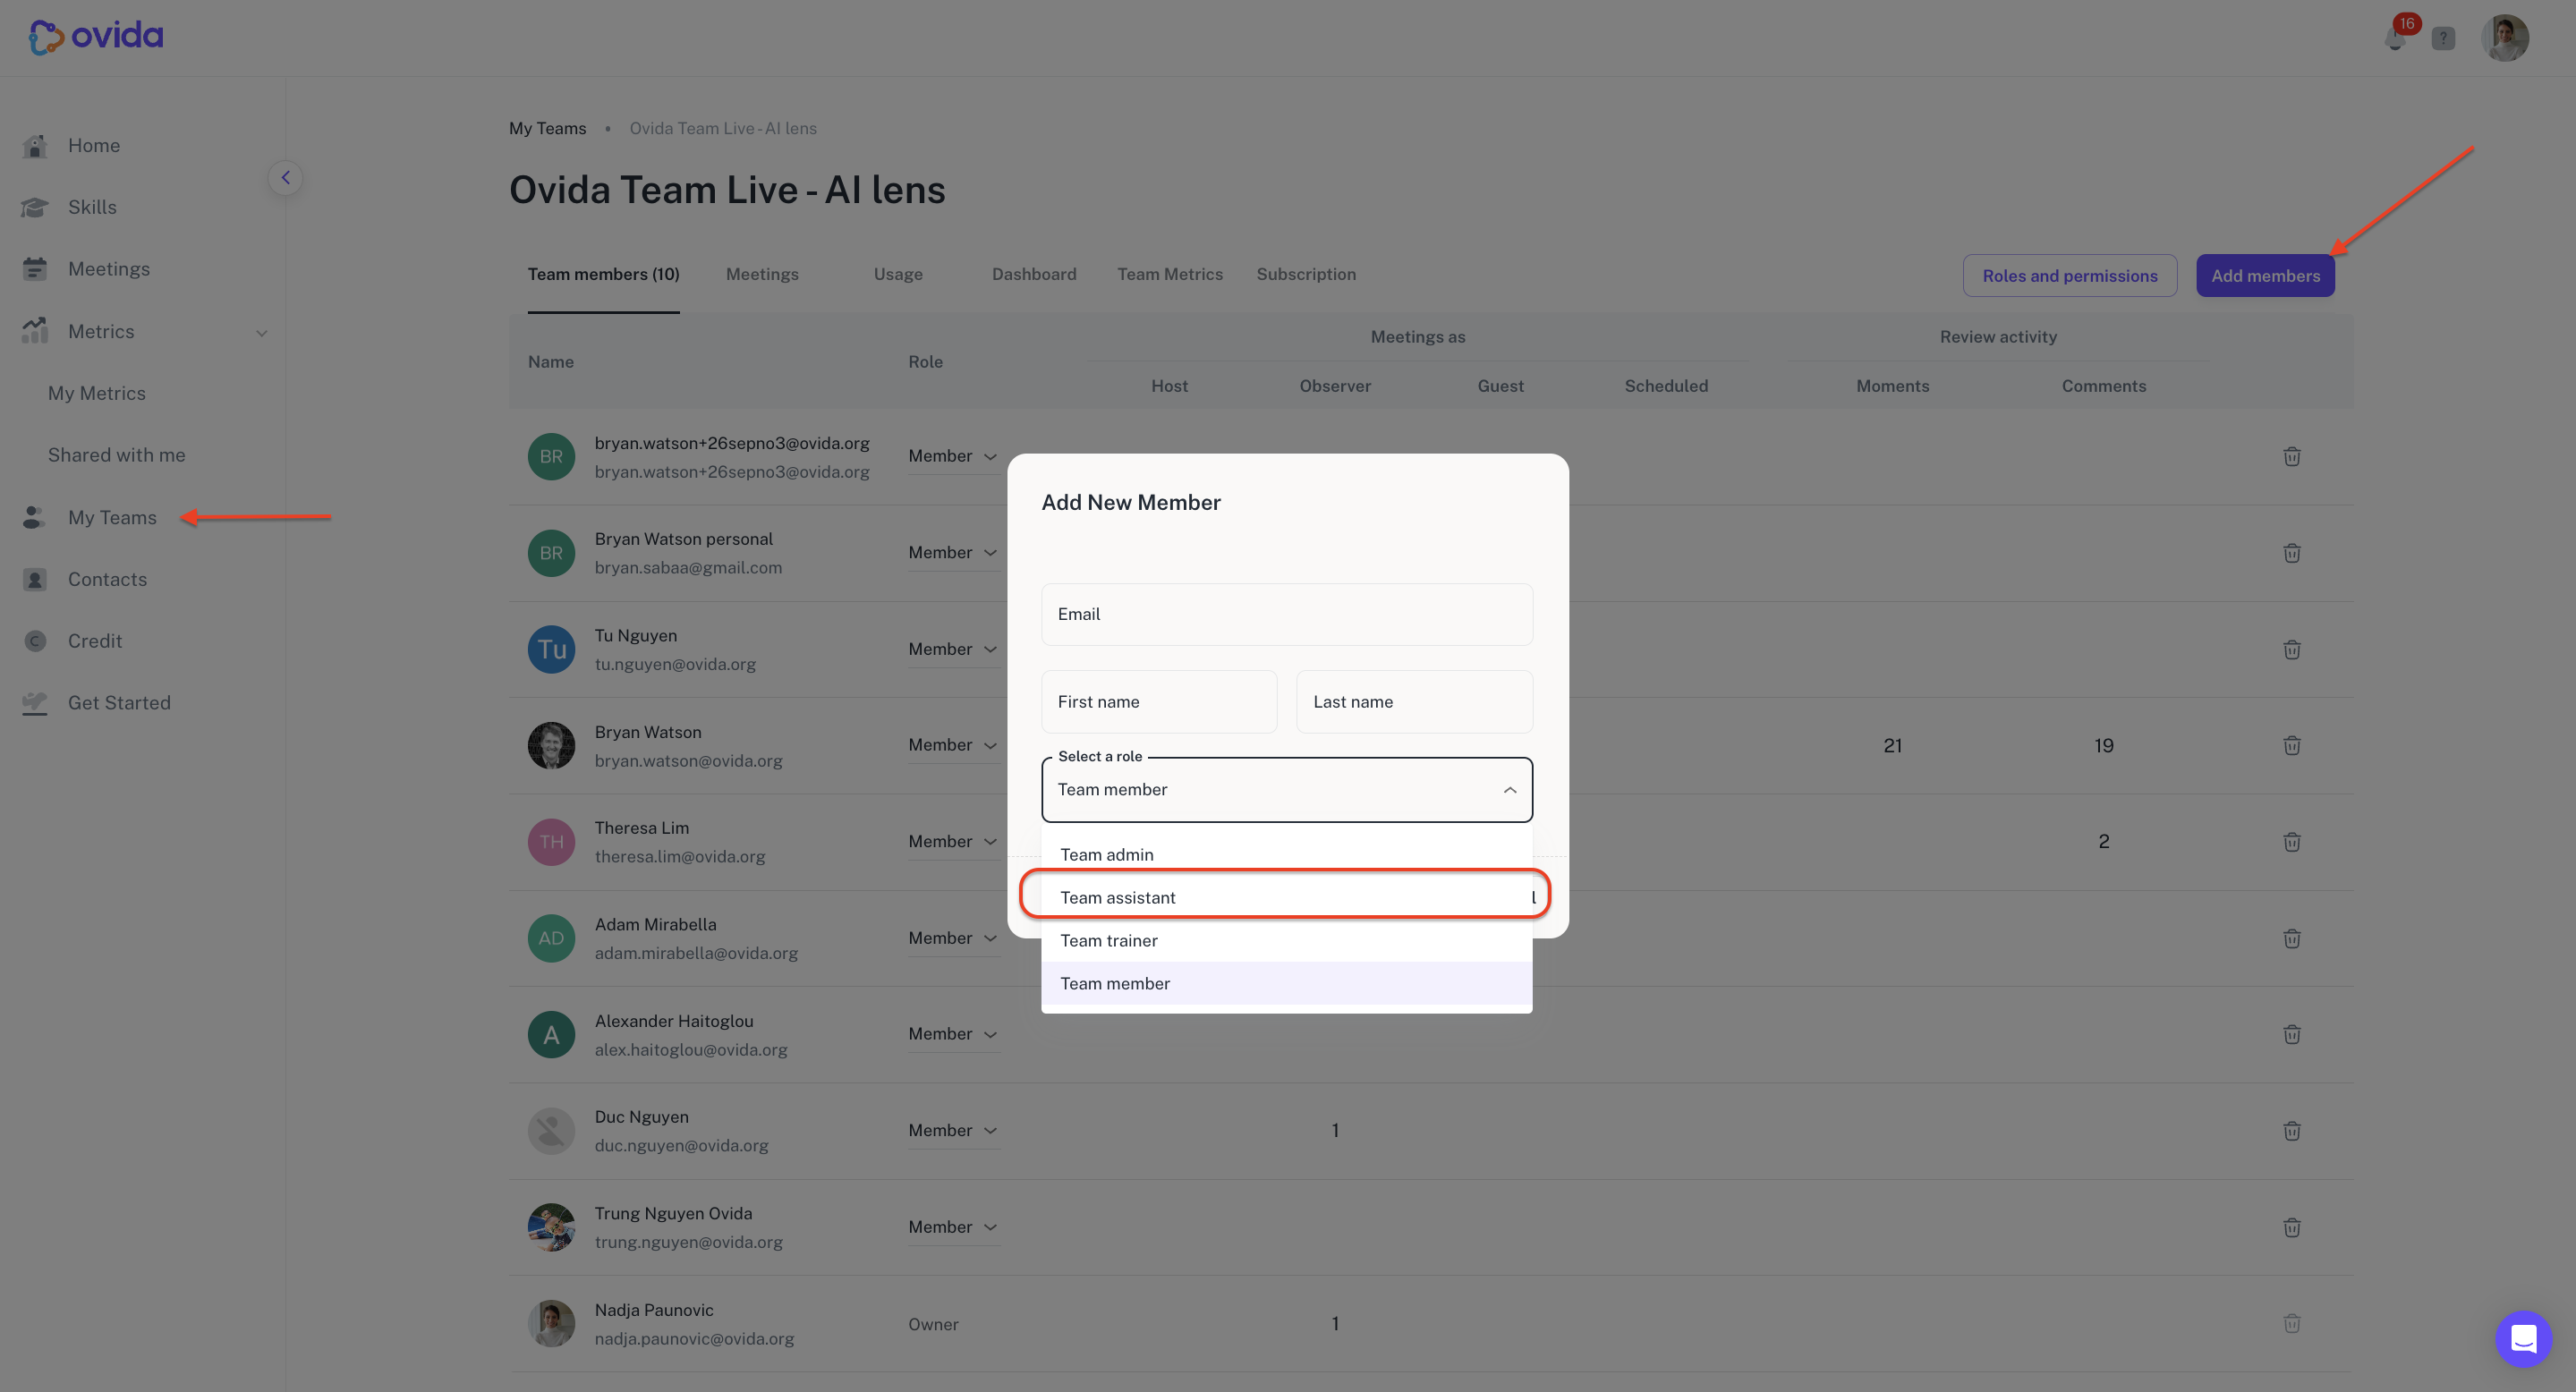This screenshot has width=2576, height=1392.
Task: Select Team trainer role option
Action: 1286,941
